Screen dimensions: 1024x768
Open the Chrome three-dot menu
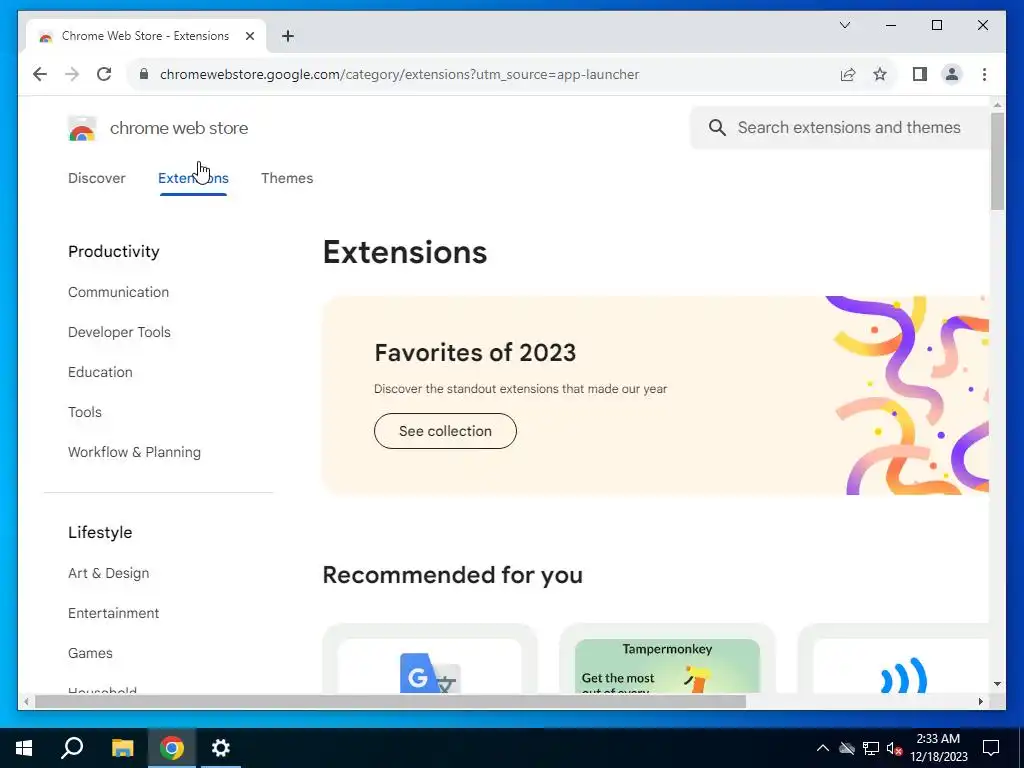pyautogui.click(x=984, y=74)
